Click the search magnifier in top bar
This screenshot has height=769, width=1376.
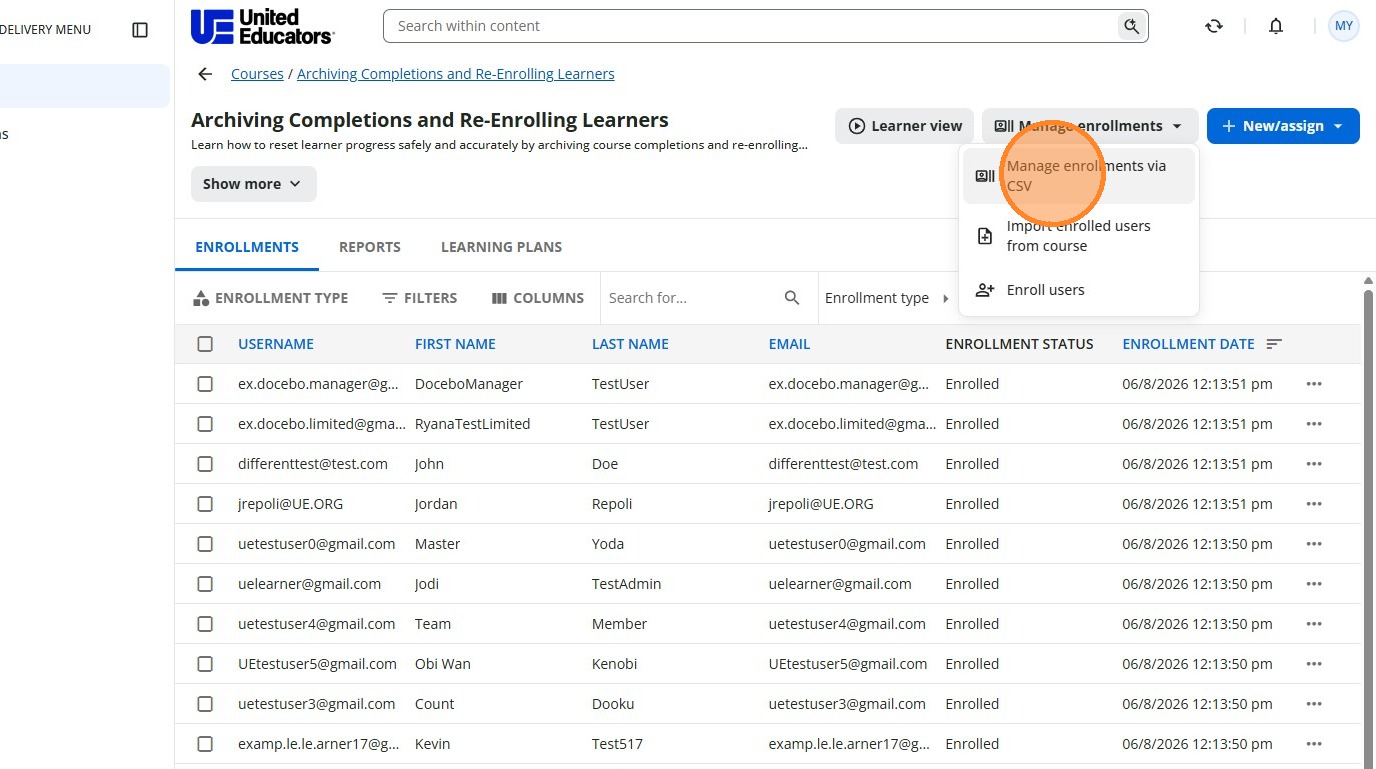1131,26
